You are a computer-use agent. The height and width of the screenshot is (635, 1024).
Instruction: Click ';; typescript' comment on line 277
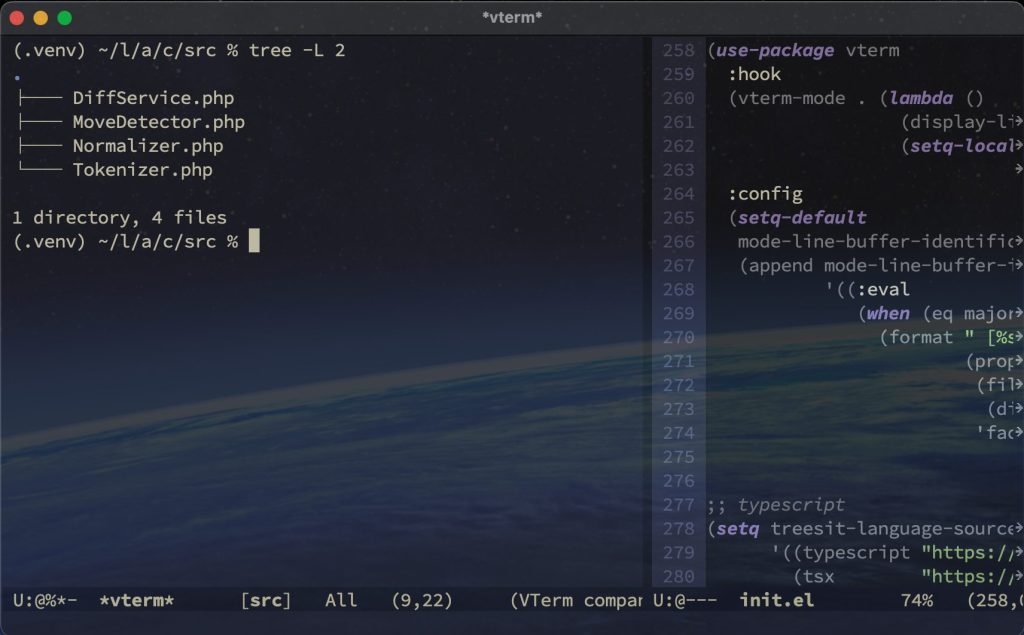[x=776, y=504]
